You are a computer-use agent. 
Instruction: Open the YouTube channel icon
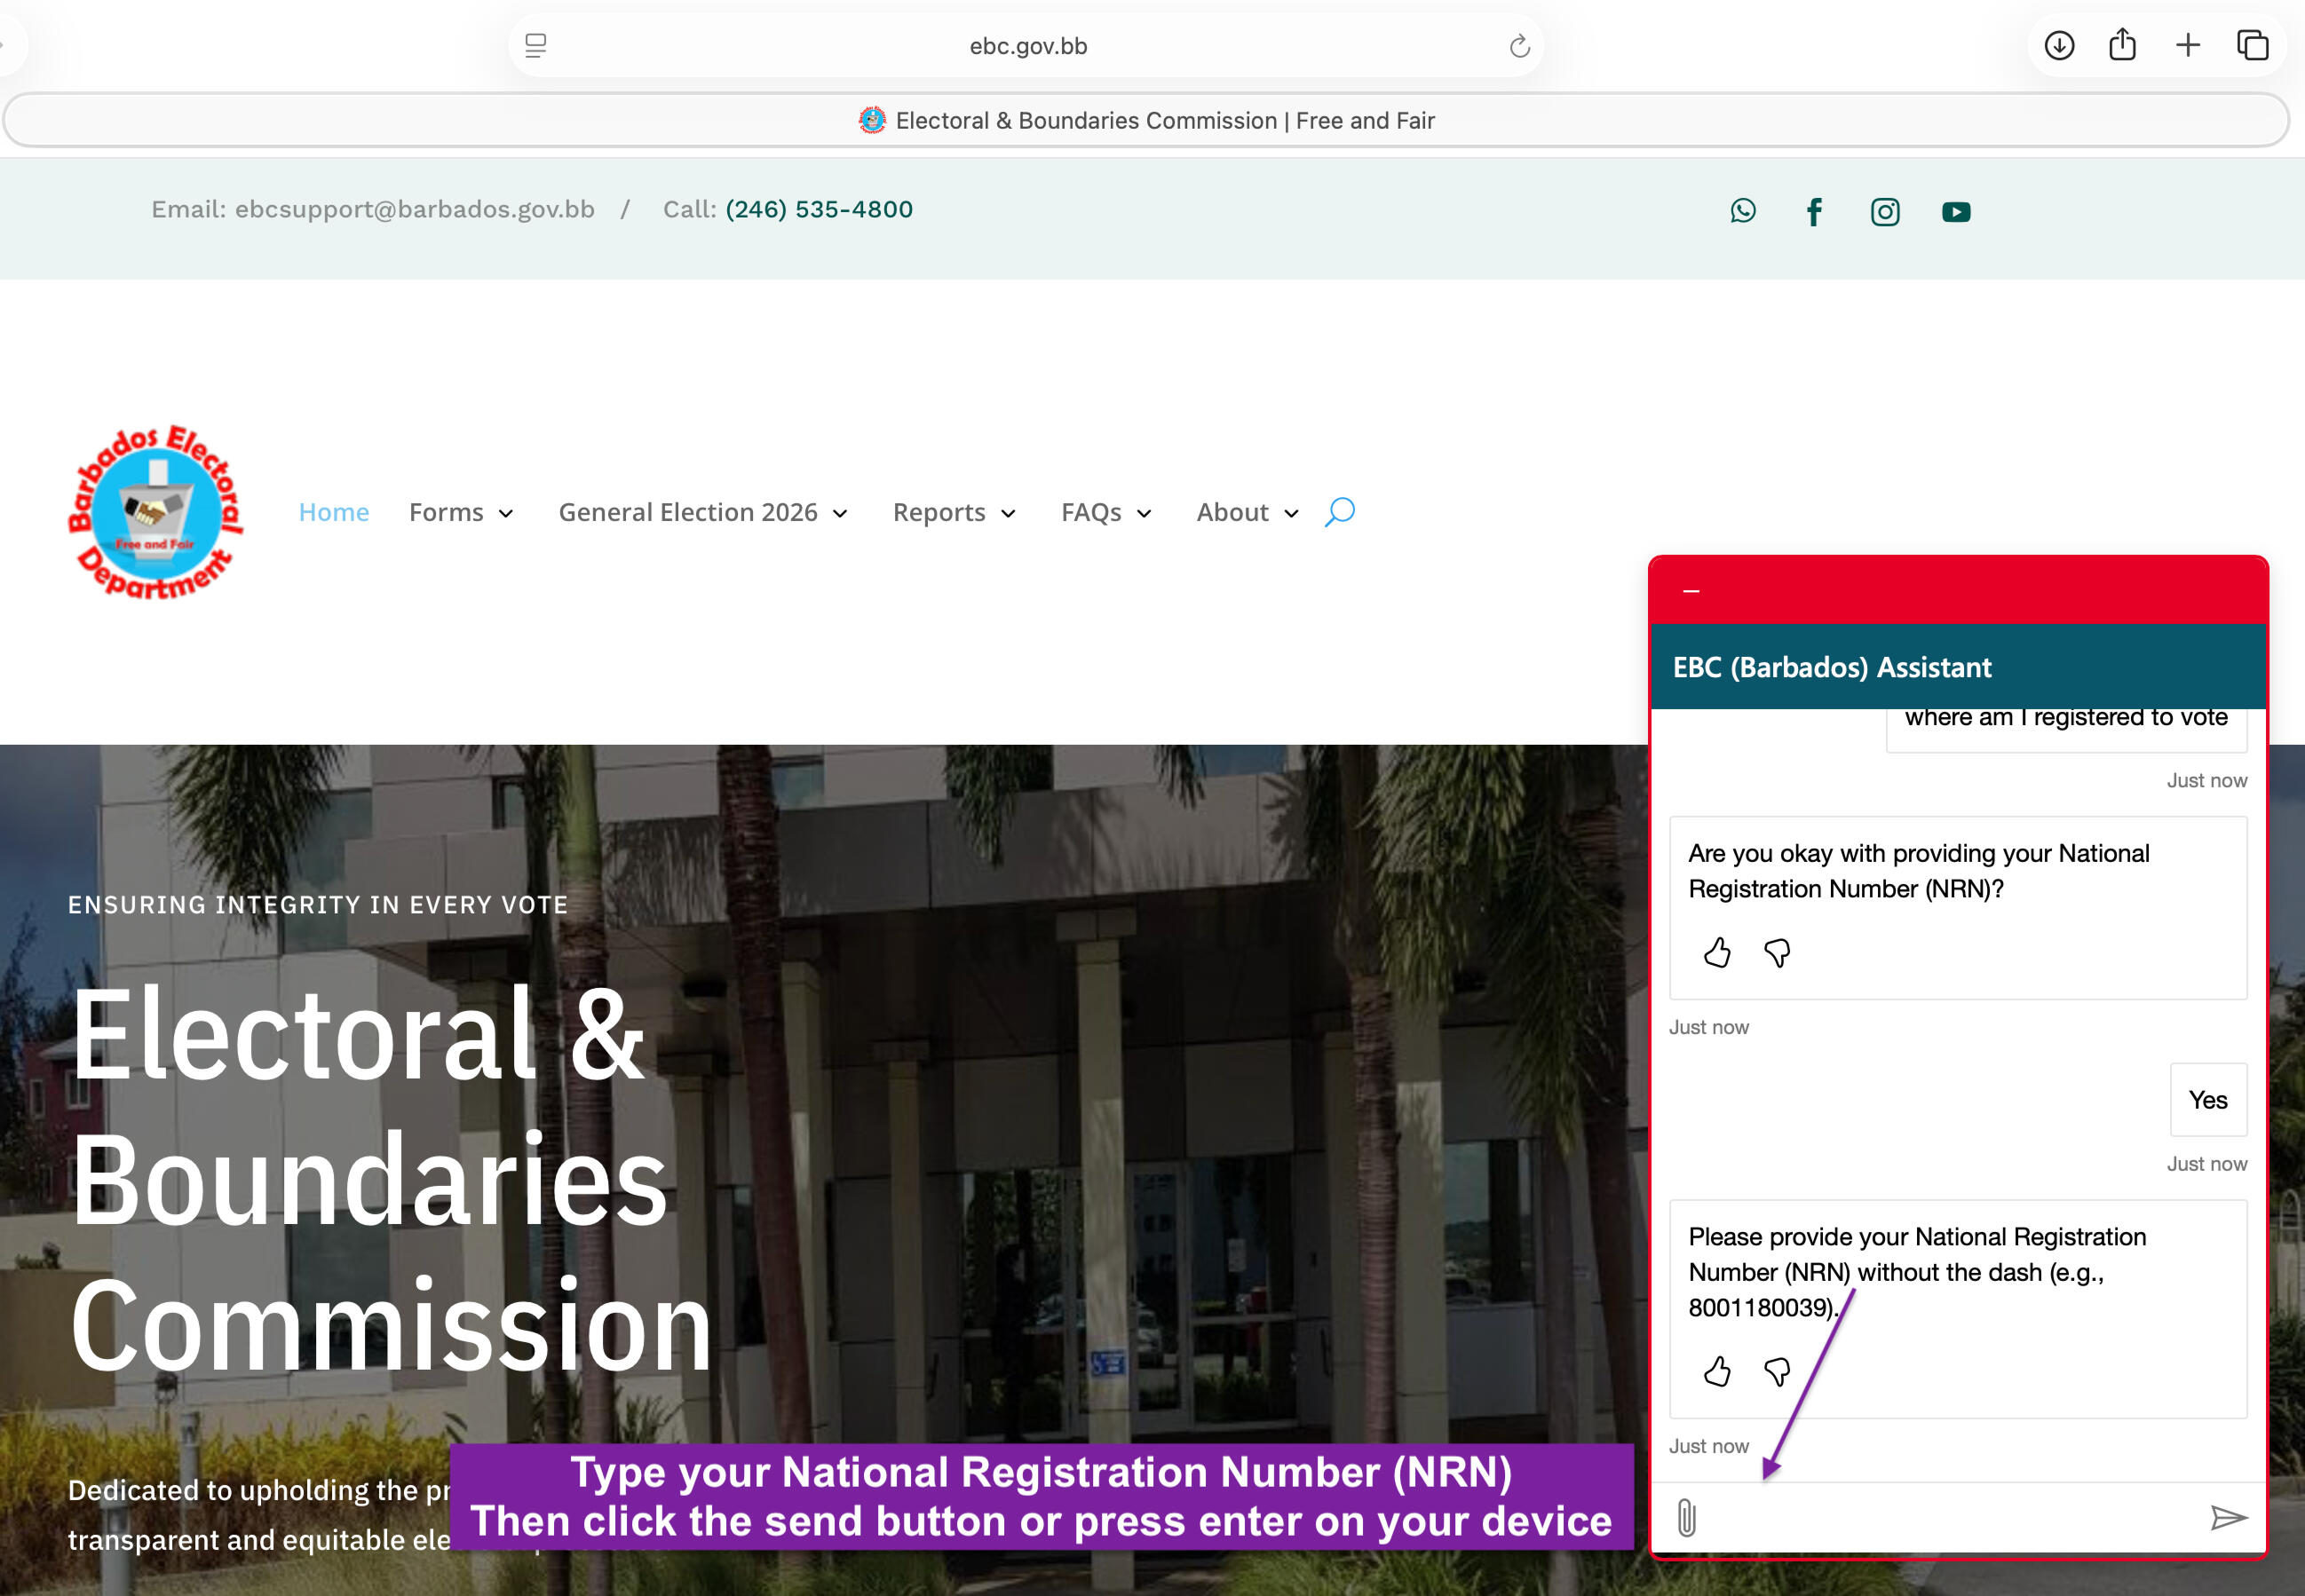1956,211
